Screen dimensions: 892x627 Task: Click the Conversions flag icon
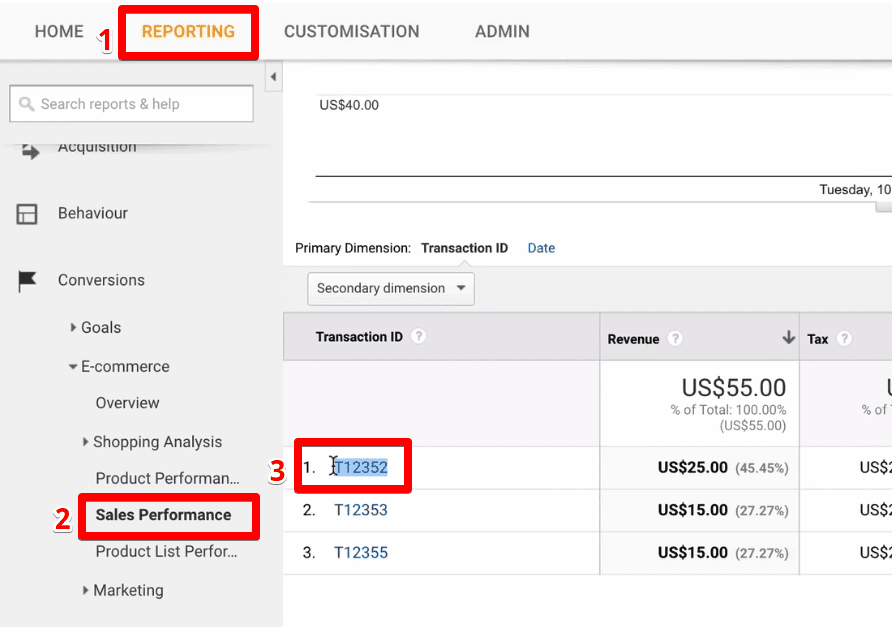pos(27,280)
